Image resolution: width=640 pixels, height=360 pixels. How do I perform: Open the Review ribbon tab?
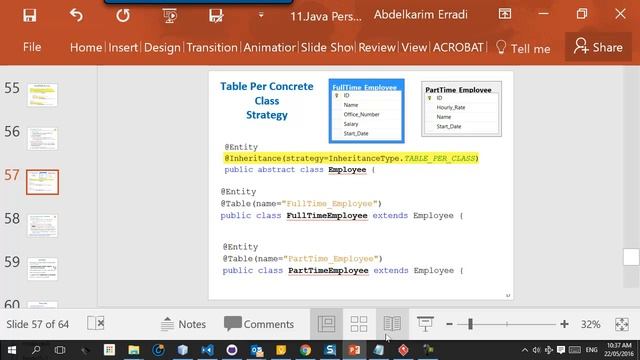(x=377, y=47)
